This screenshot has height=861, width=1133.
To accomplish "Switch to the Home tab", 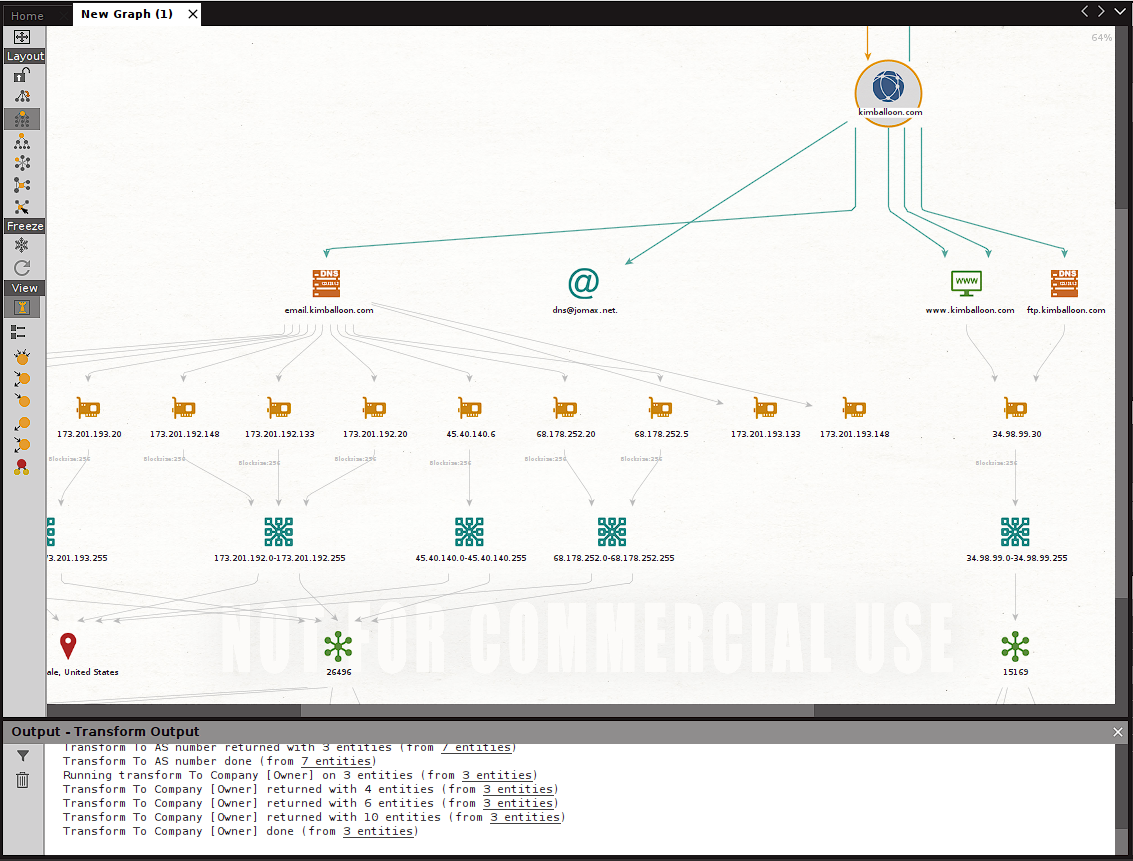I will [28, 15].
